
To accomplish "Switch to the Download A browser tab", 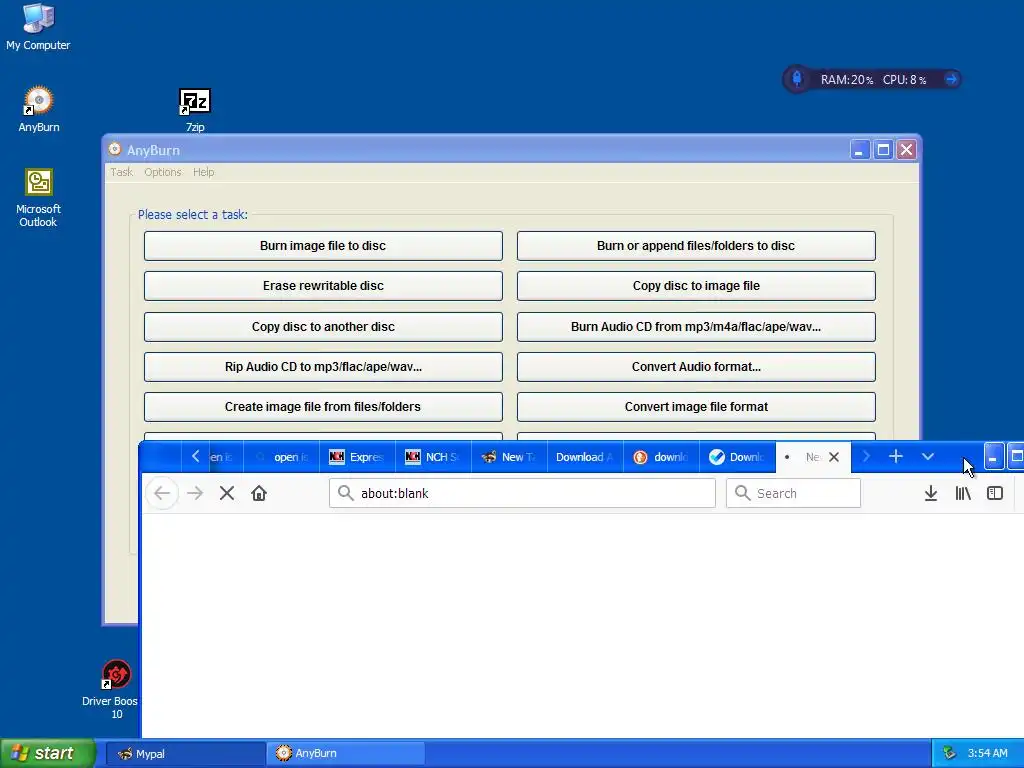I will point(584,457).
